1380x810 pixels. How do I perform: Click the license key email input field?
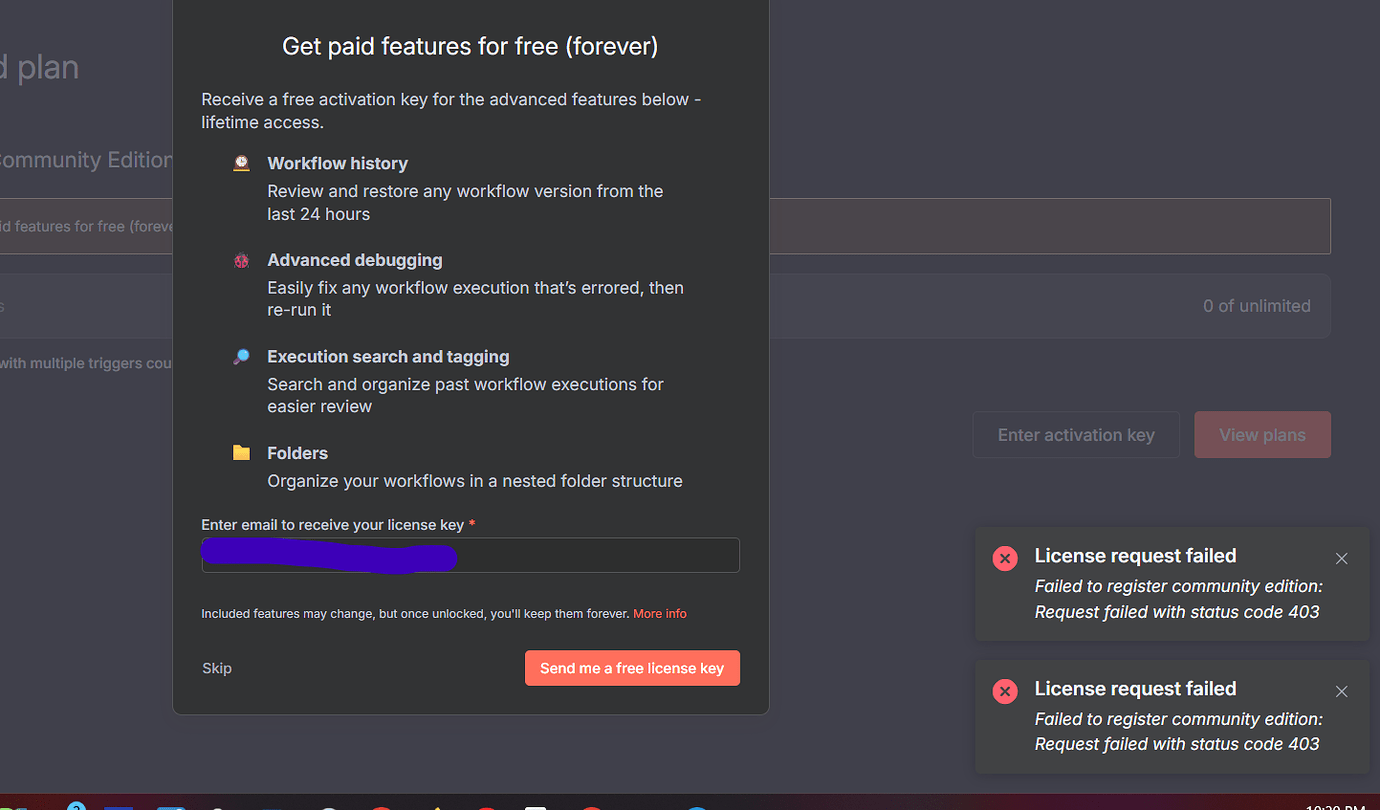470,555
